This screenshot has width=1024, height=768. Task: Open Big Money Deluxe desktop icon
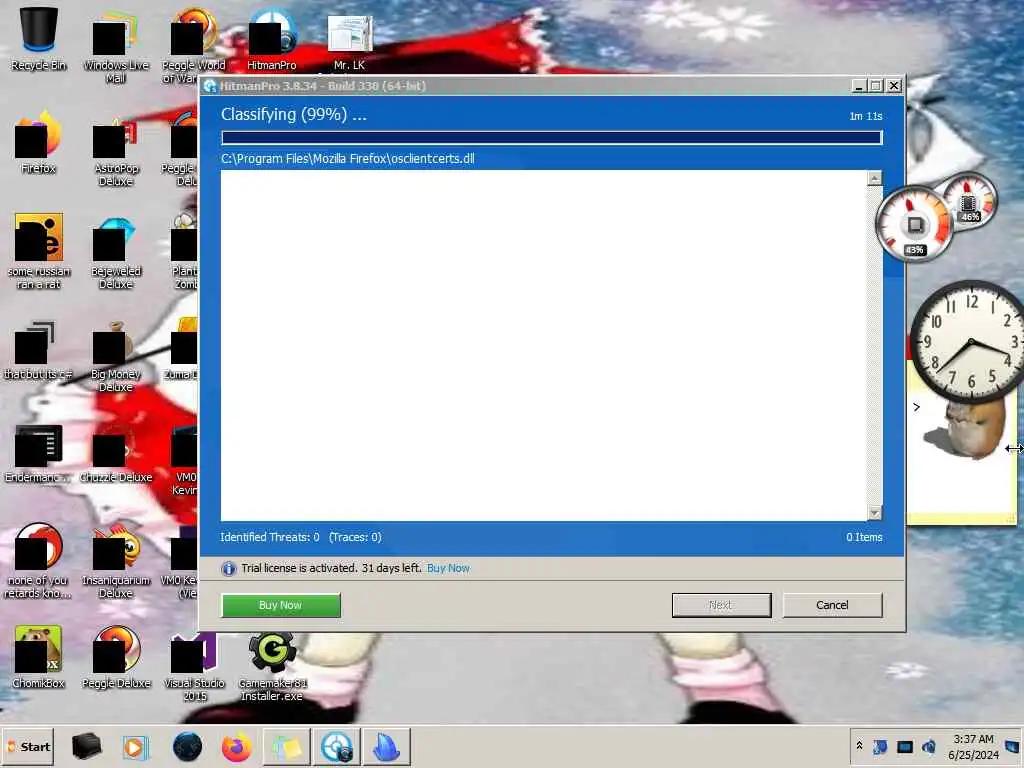(x=116, y=357)
